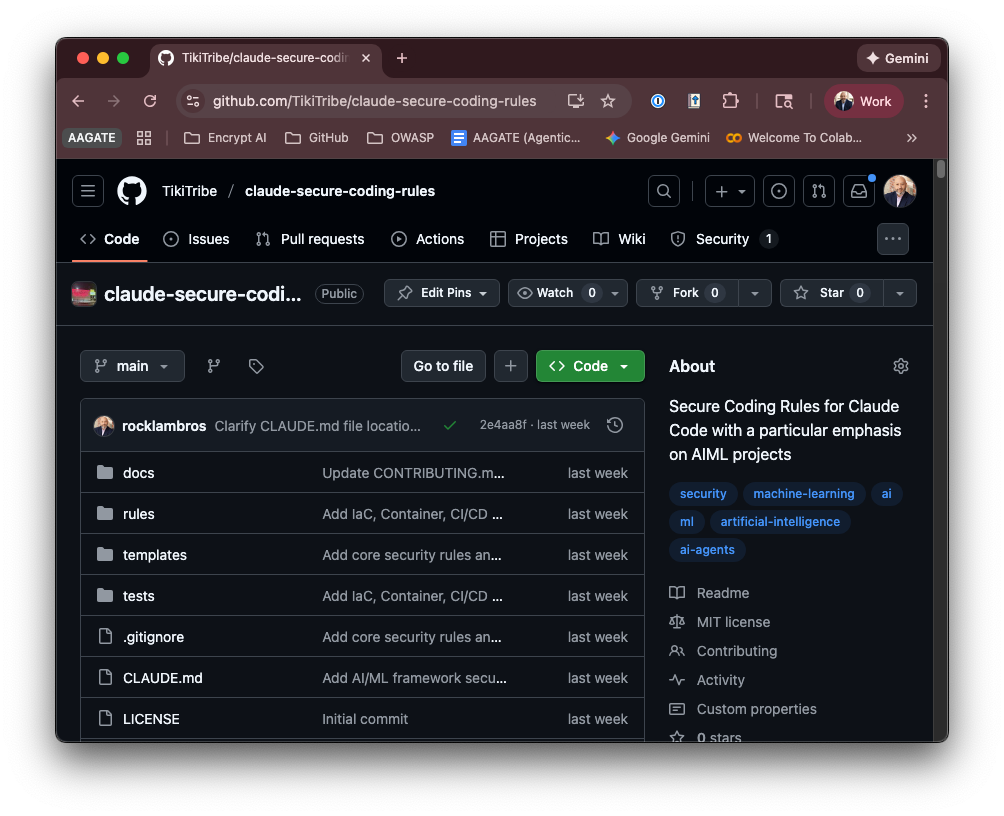Open the Wiki tab
The width and height of the screenshot is (1004, 816).
coord(619,239)
